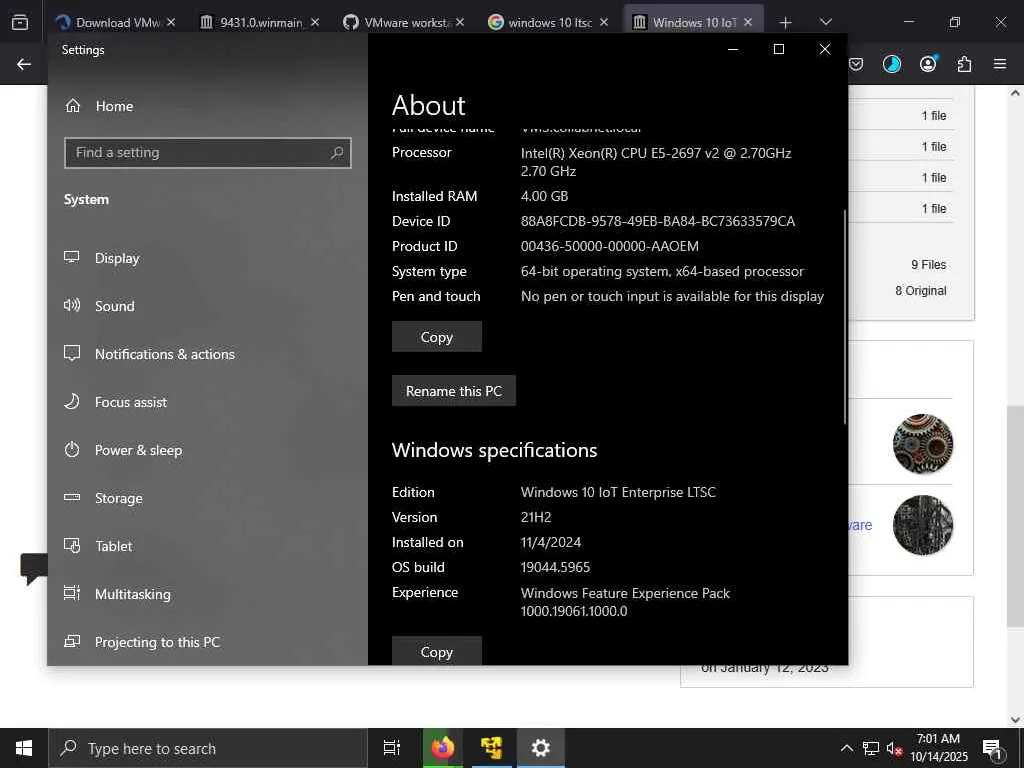The image size is (1024, 768).
Task: Open the Home page in Settings
Action: [99, 106]
